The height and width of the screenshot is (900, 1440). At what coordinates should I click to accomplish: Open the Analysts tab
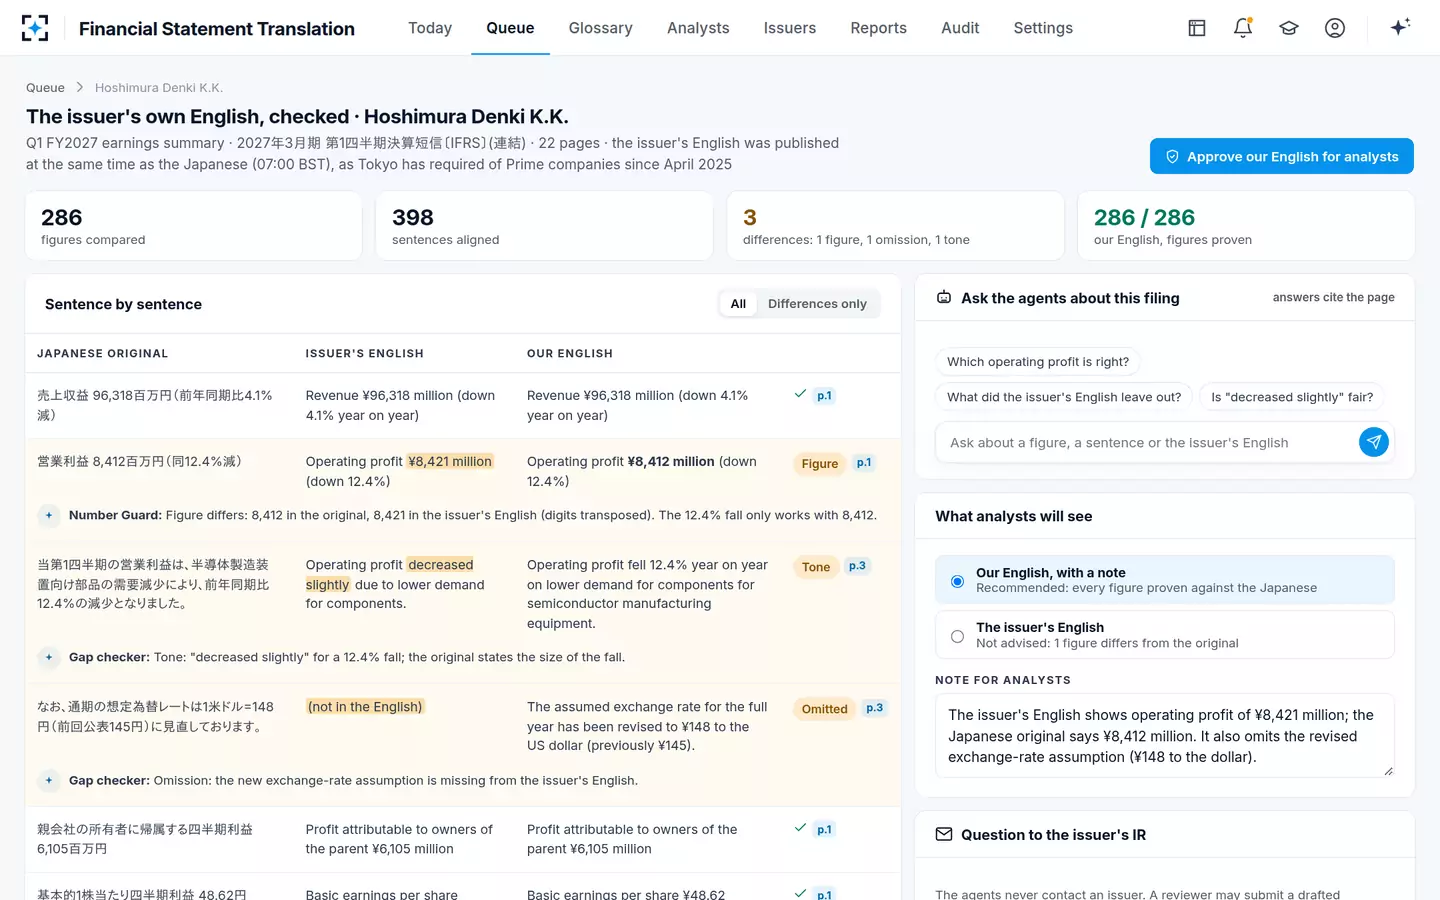click(698, 28)
